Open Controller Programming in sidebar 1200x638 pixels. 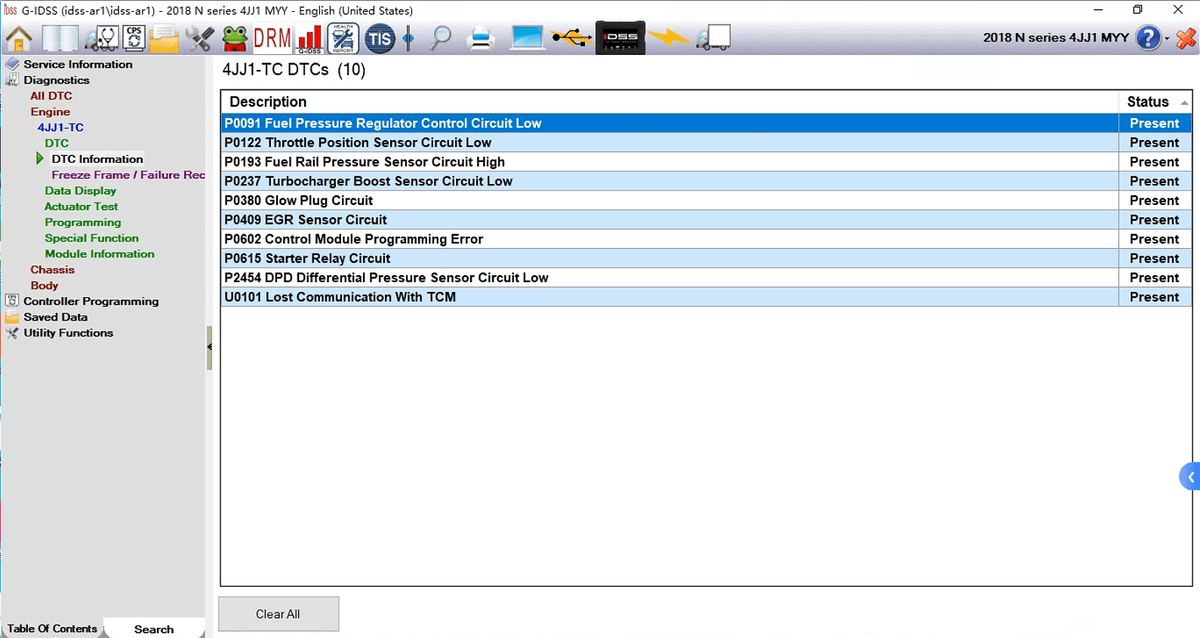pos(91,301)
